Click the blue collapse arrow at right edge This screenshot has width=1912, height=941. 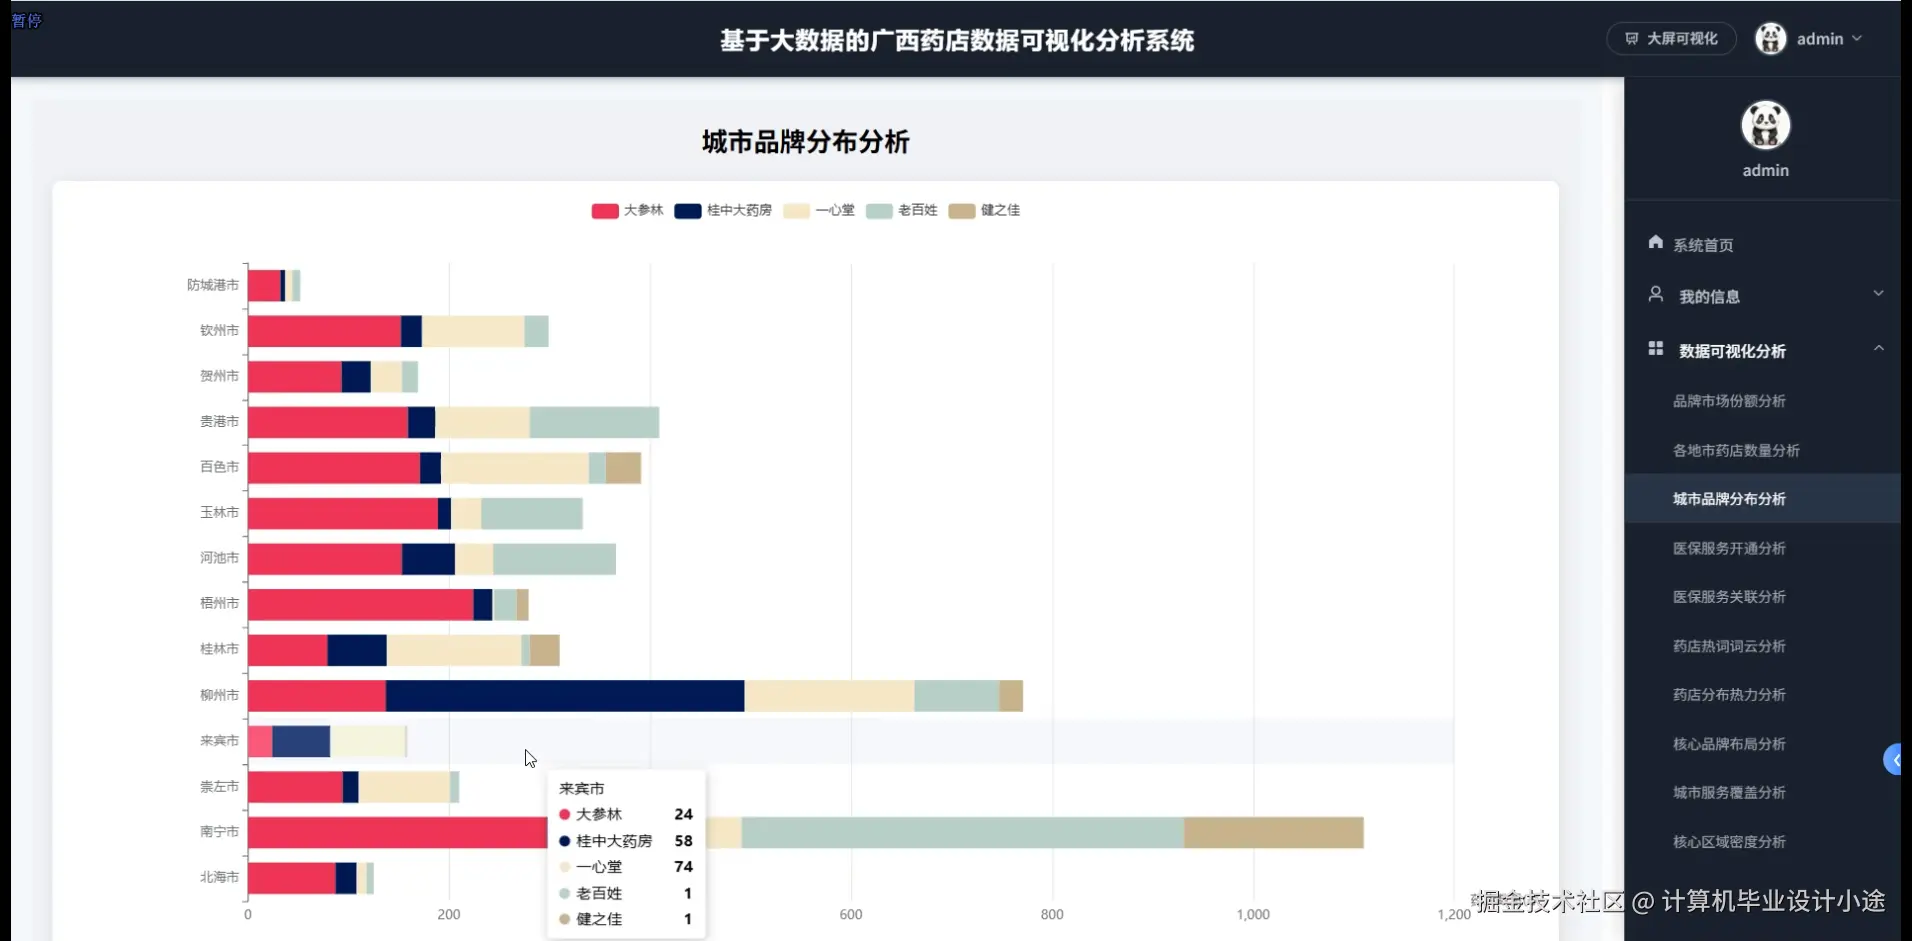[1892, 760]
